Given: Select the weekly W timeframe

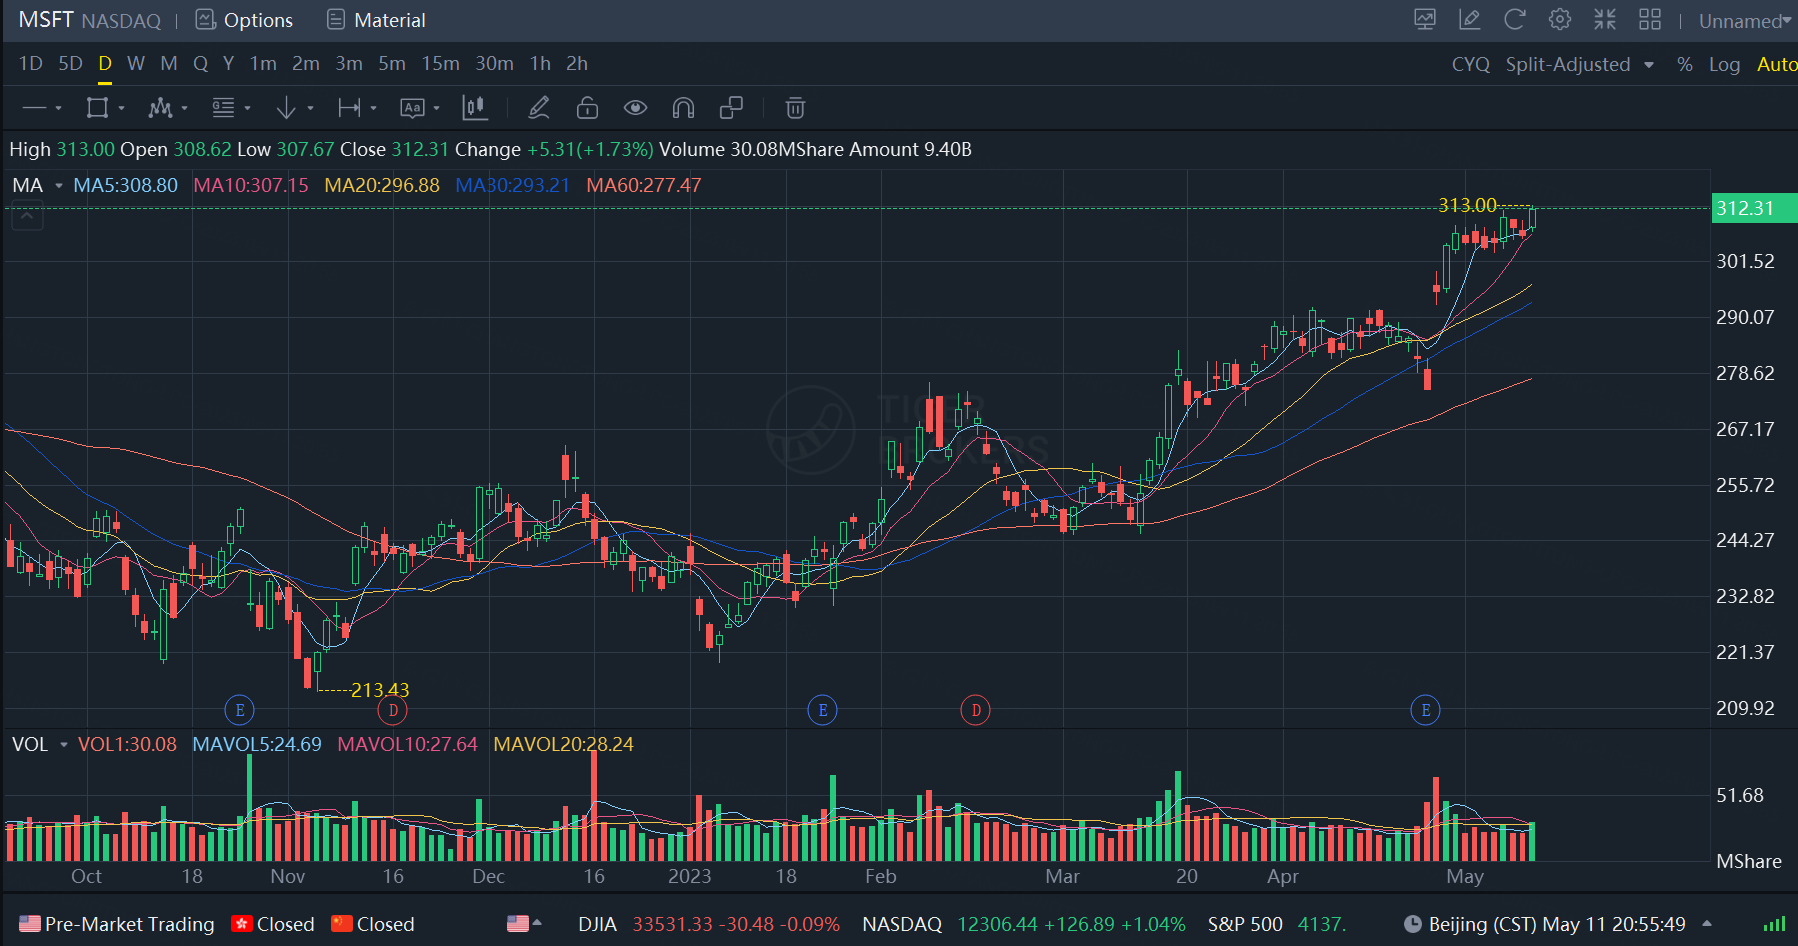Looking at the screenshot, I should (136, 64).
